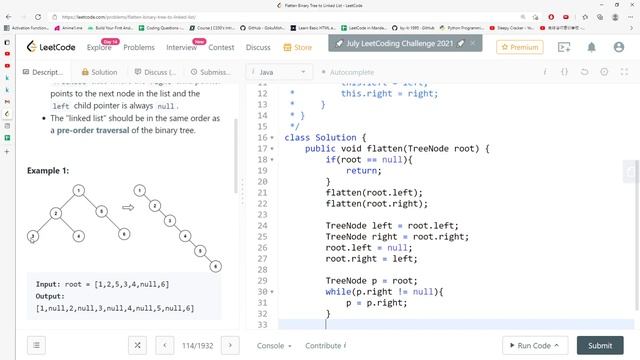
Task: Switch to the Solution tab
Action: 100,72
